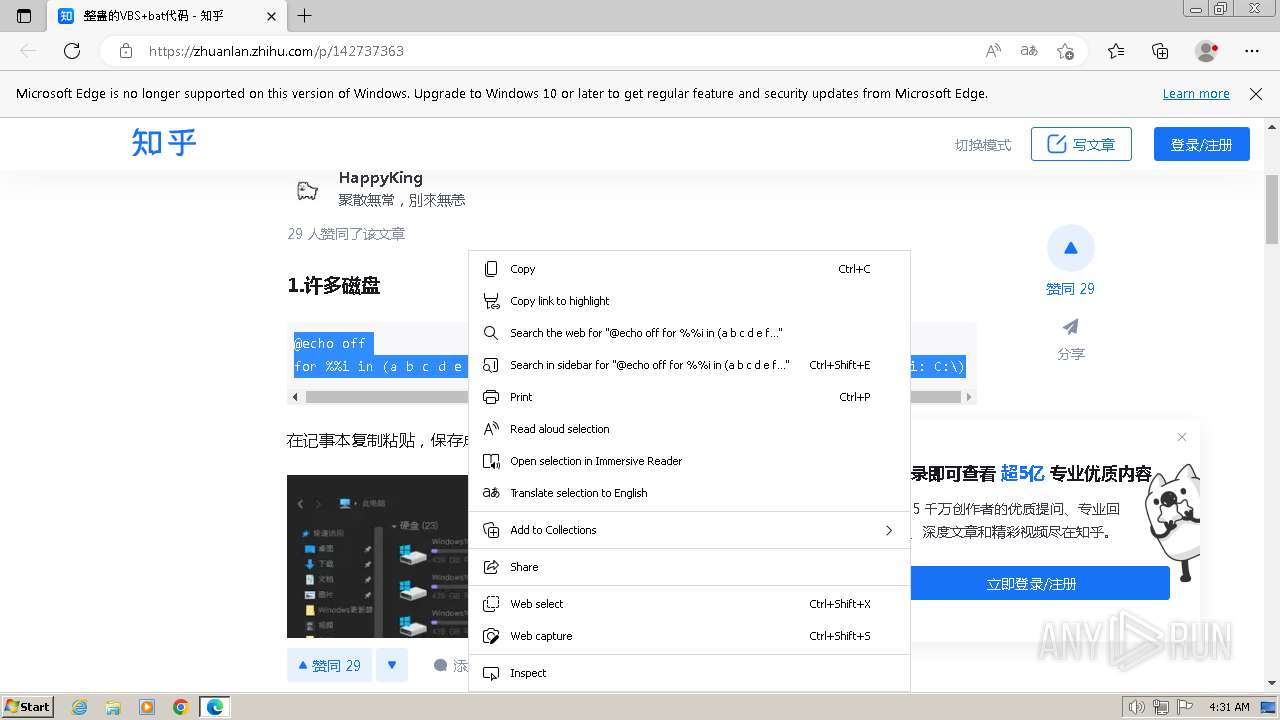Open Internet Explorer from taskbar
The width and height of the screenshot is (1280, 720).
[x=80, y=707]
